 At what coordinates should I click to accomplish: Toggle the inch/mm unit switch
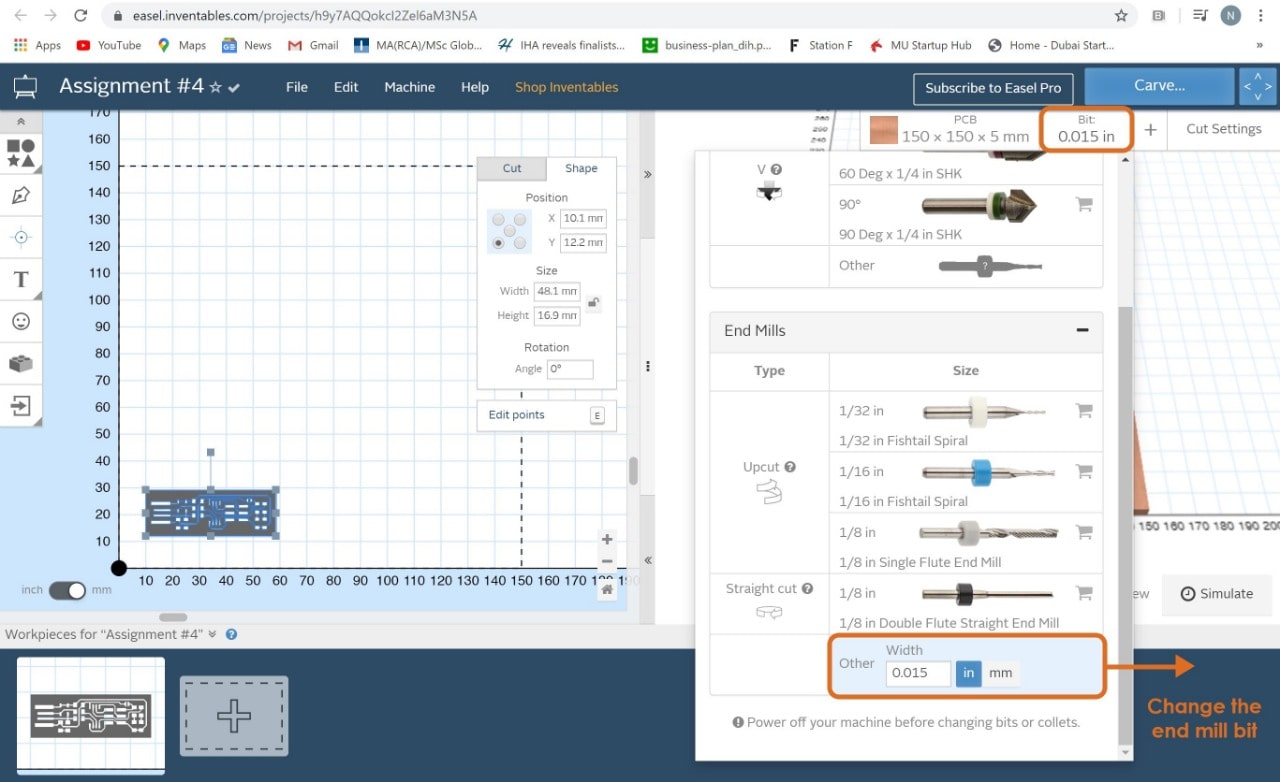67,590
